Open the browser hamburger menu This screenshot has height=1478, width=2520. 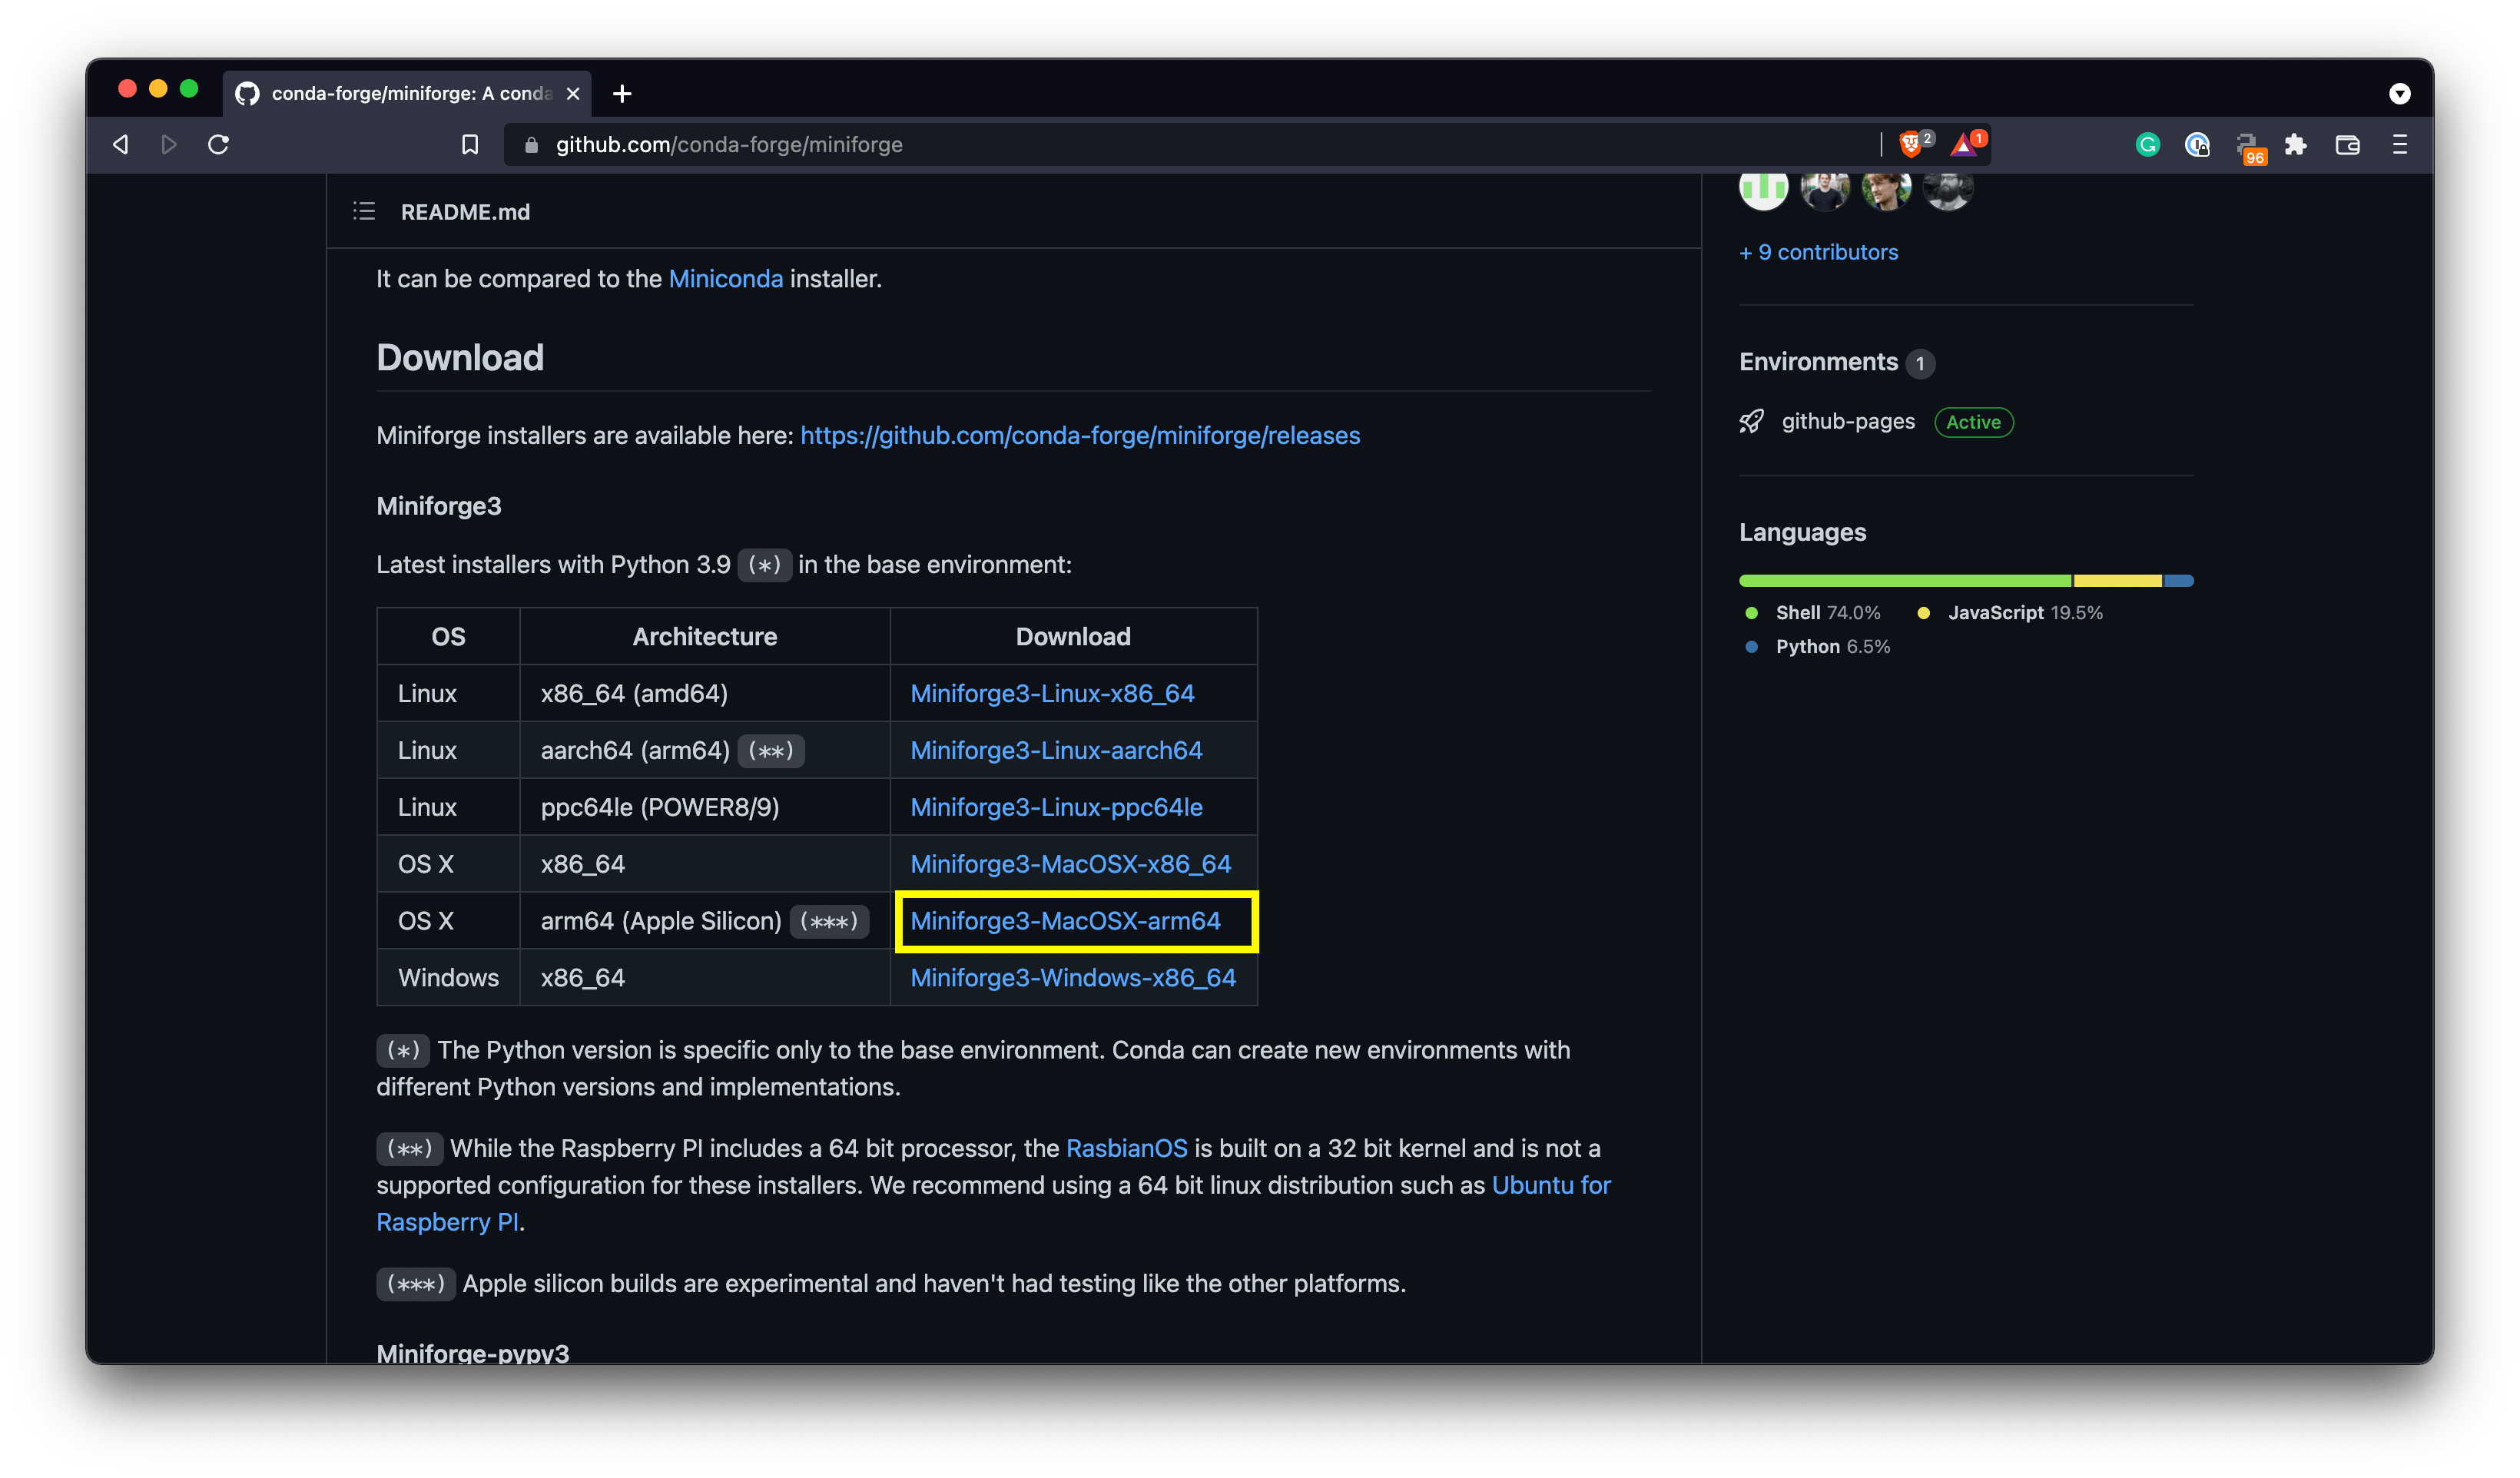[x=2400, y=145]
